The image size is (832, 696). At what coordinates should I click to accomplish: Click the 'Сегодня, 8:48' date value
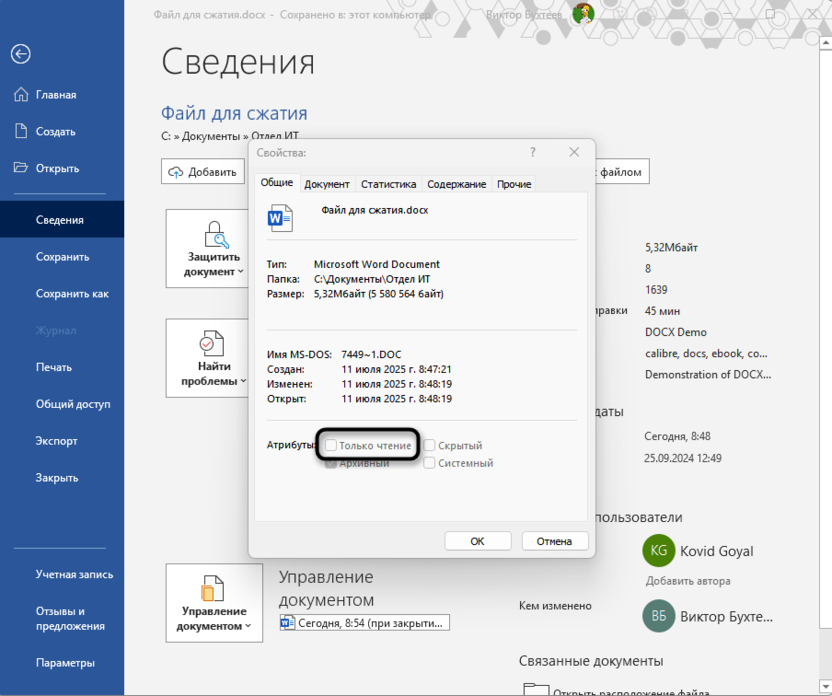click(677, 436)
